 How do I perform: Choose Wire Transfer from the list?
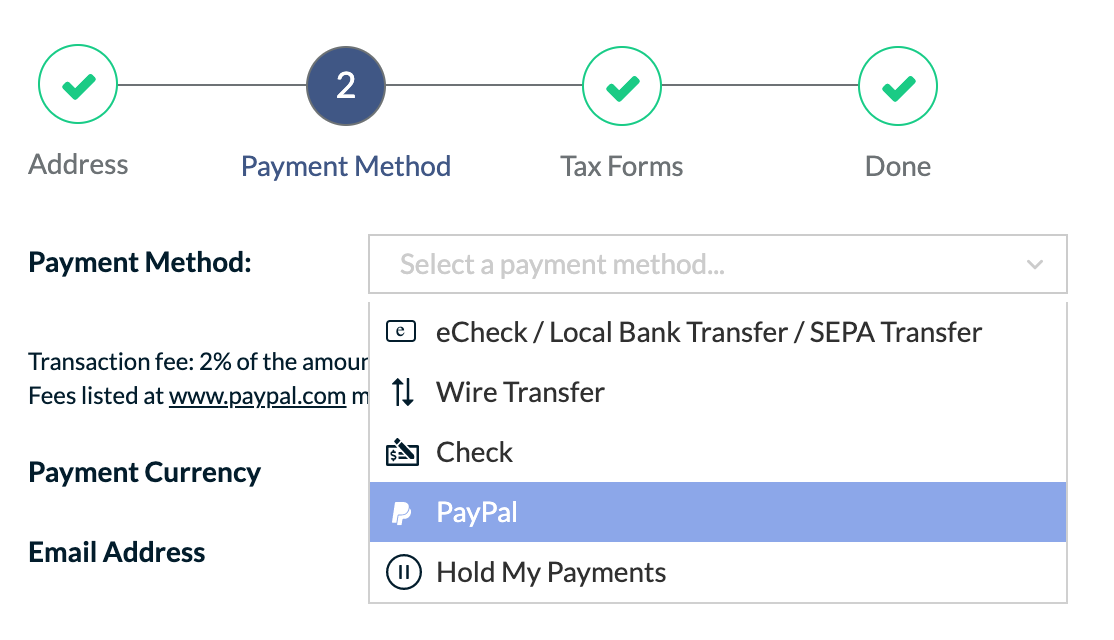(520, 392)
